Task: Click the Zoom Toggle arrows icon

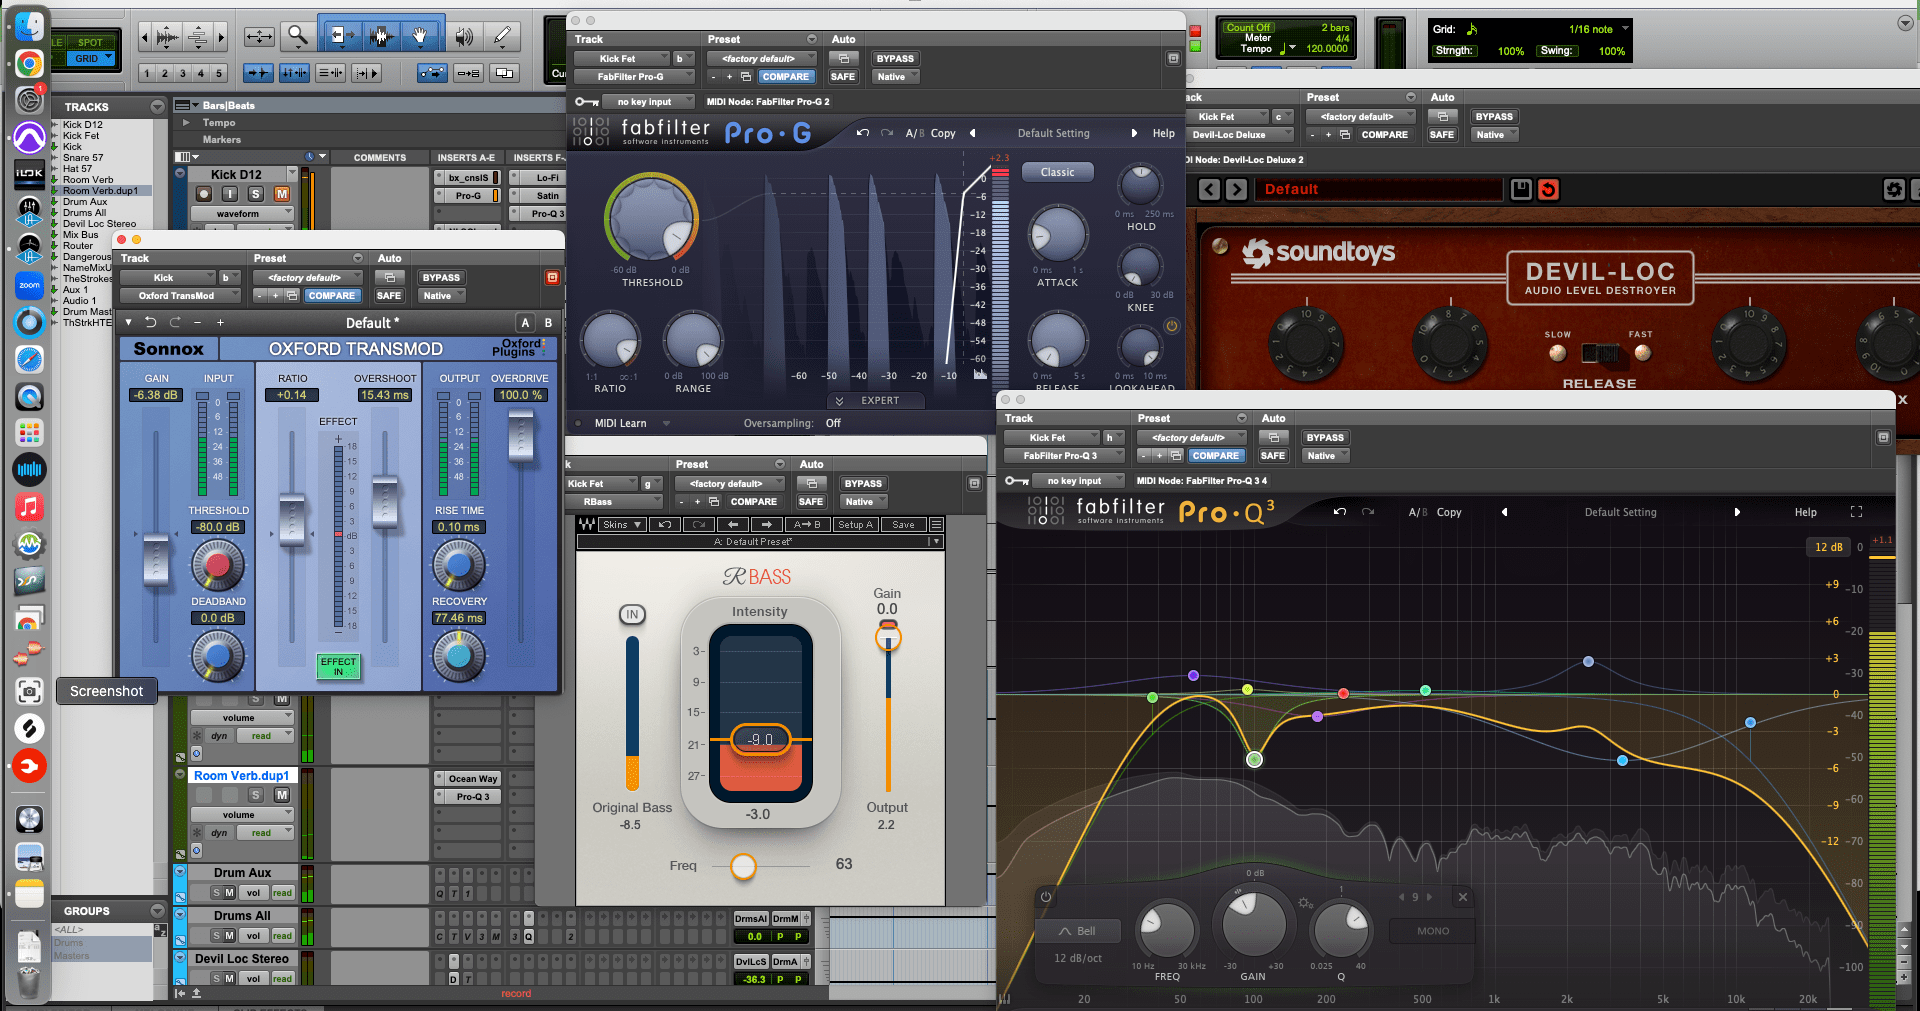Action: tap(259, 37)
